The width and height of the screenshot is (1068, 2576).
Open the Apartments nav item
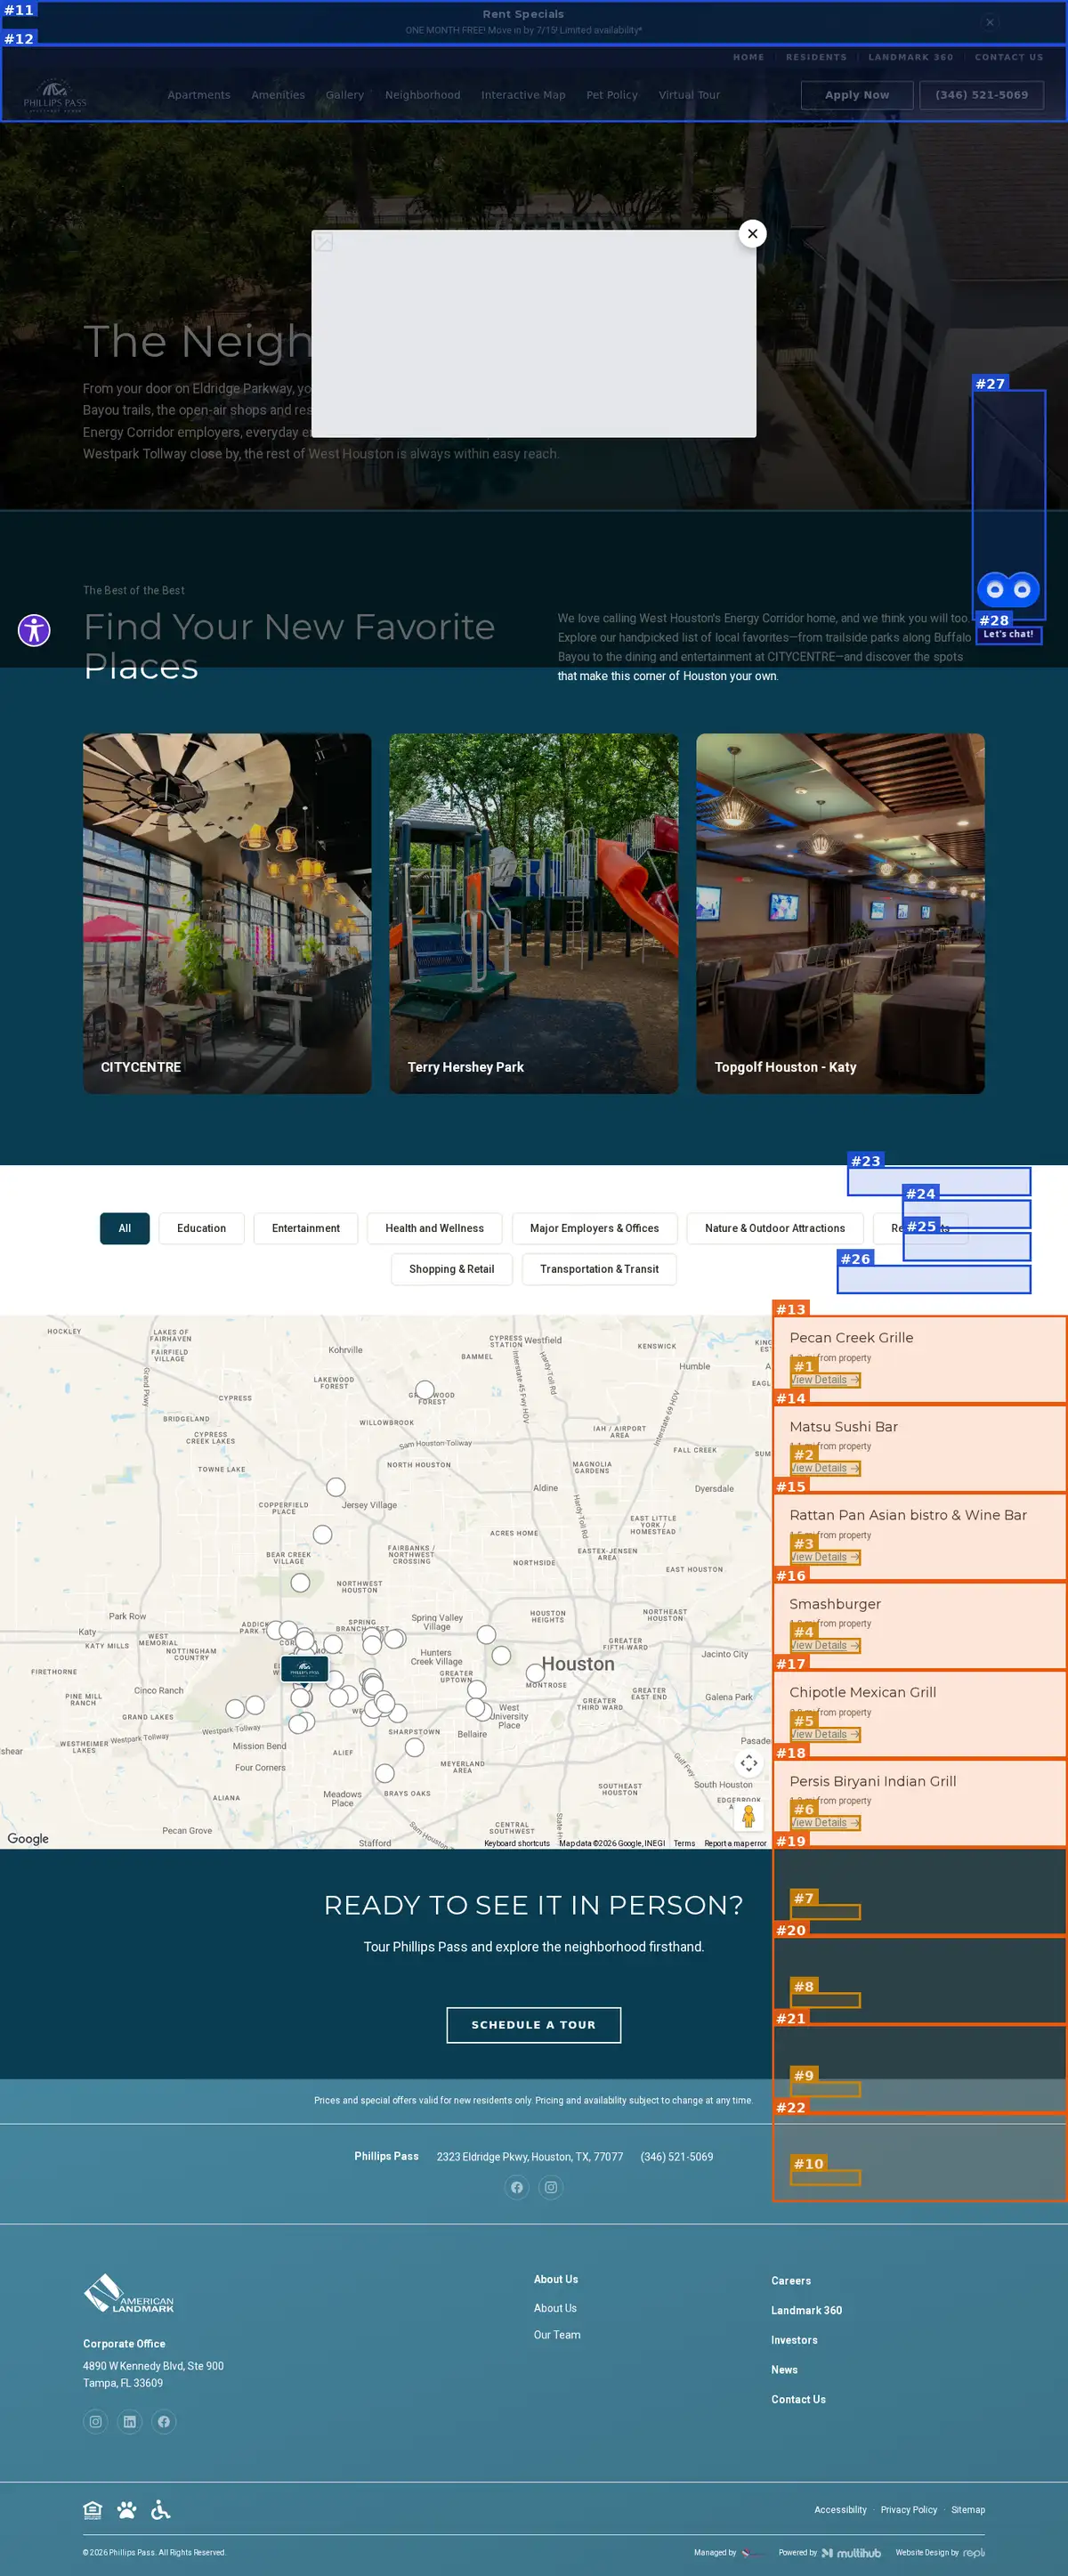point(199,95)
